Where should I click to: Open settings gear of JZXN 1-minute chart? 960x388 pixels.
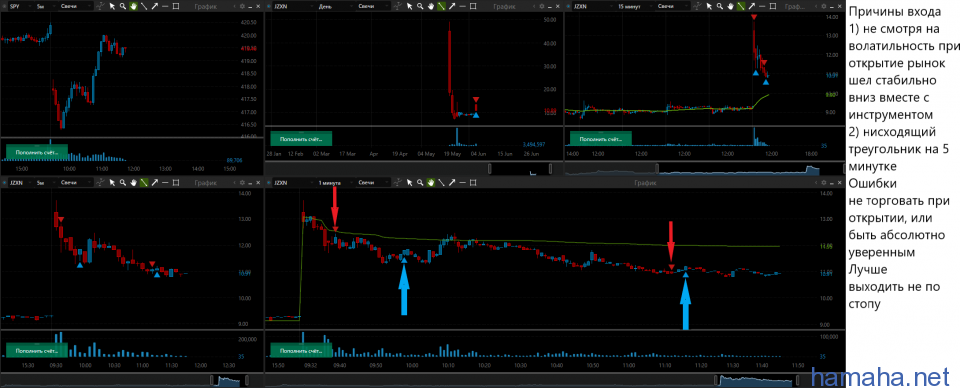[x=823, y=182]
